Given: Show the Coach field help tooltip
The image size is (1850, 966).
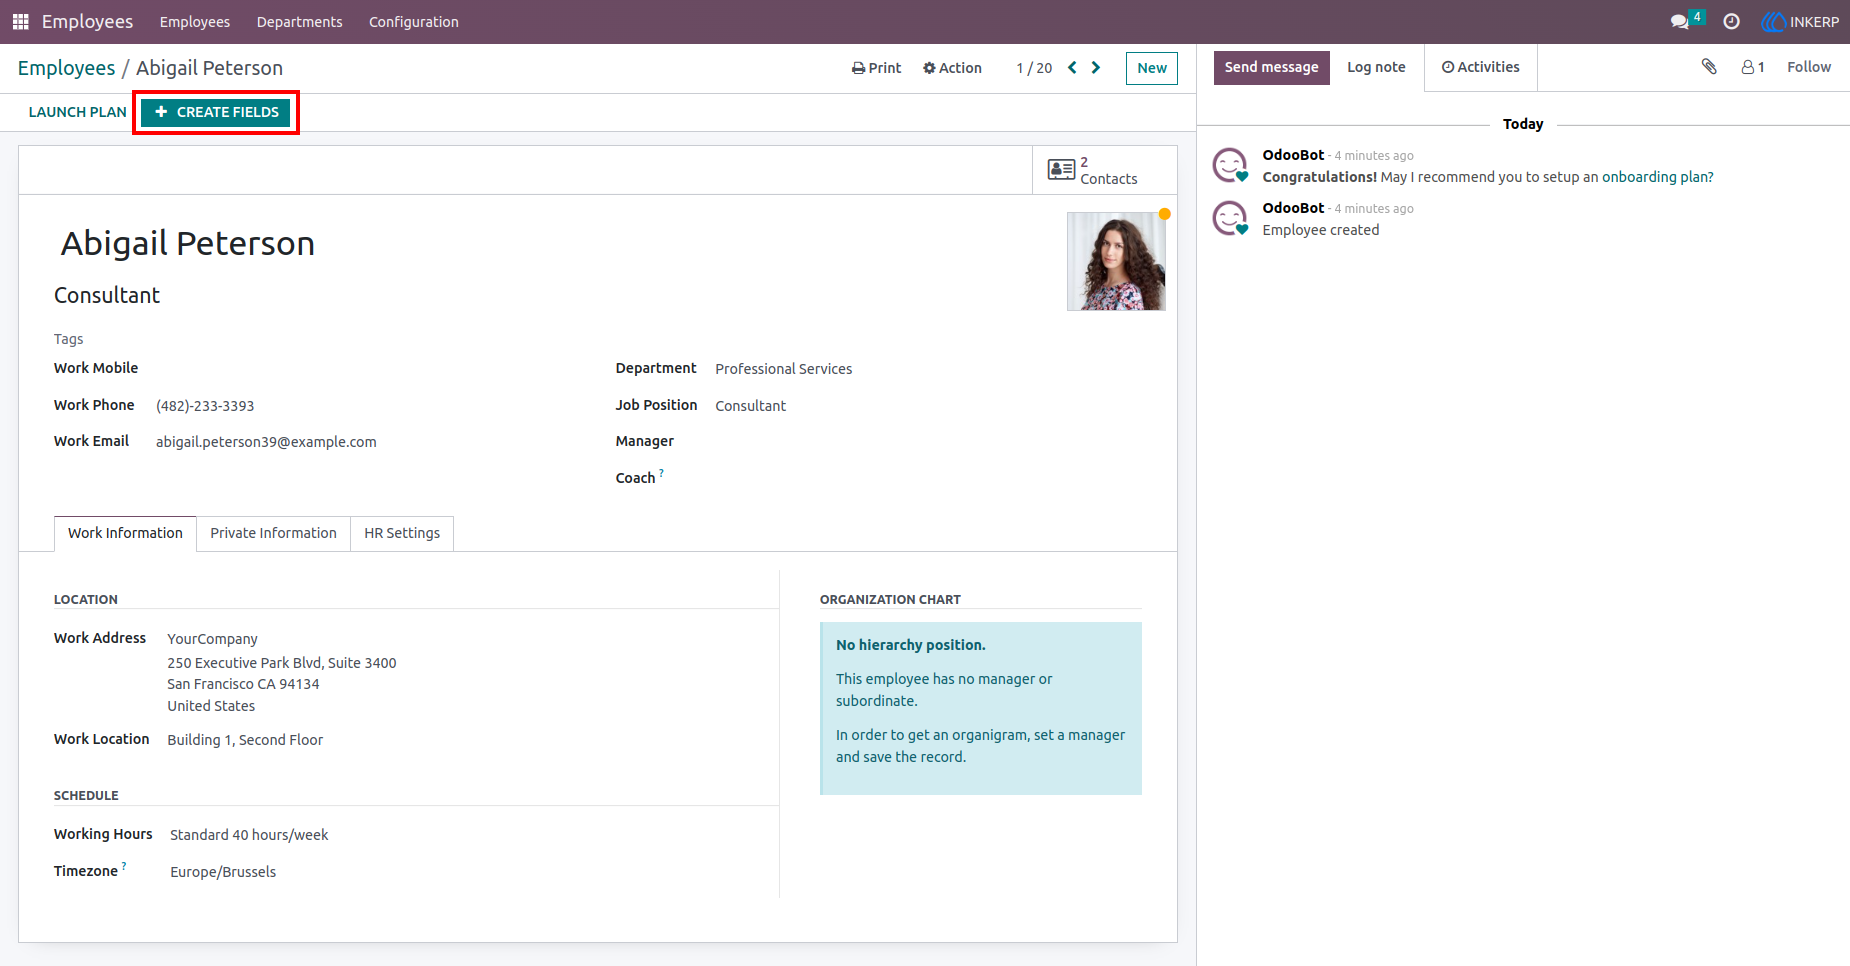Looking at the screenshot, I should (x=661, y=473).
